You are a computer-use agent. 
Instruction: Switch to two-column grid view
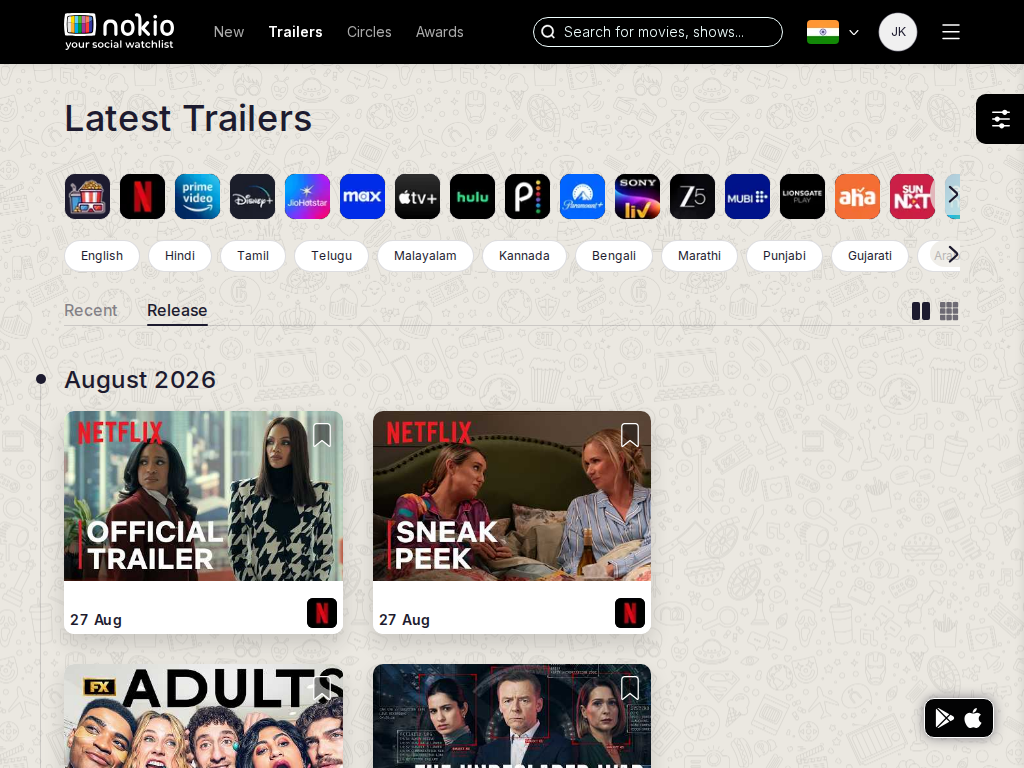click(921, 312)
